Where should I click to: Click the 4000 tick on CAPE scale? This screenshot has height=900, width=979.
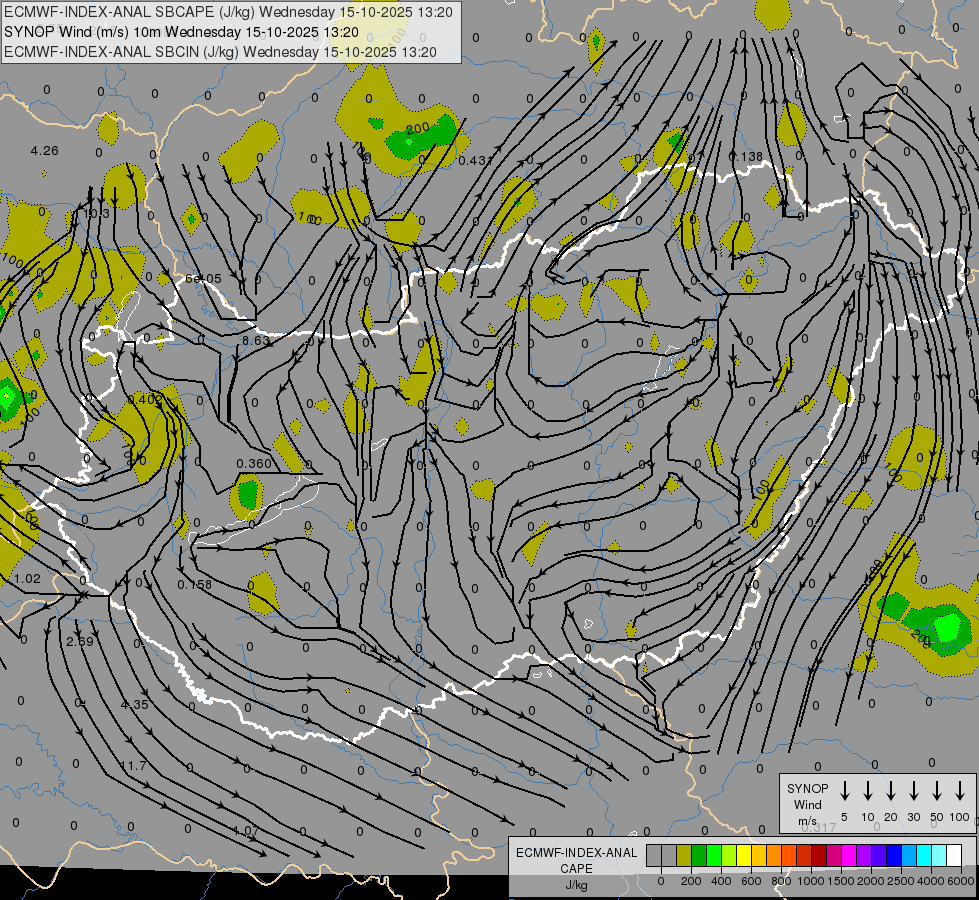(932, 881)
